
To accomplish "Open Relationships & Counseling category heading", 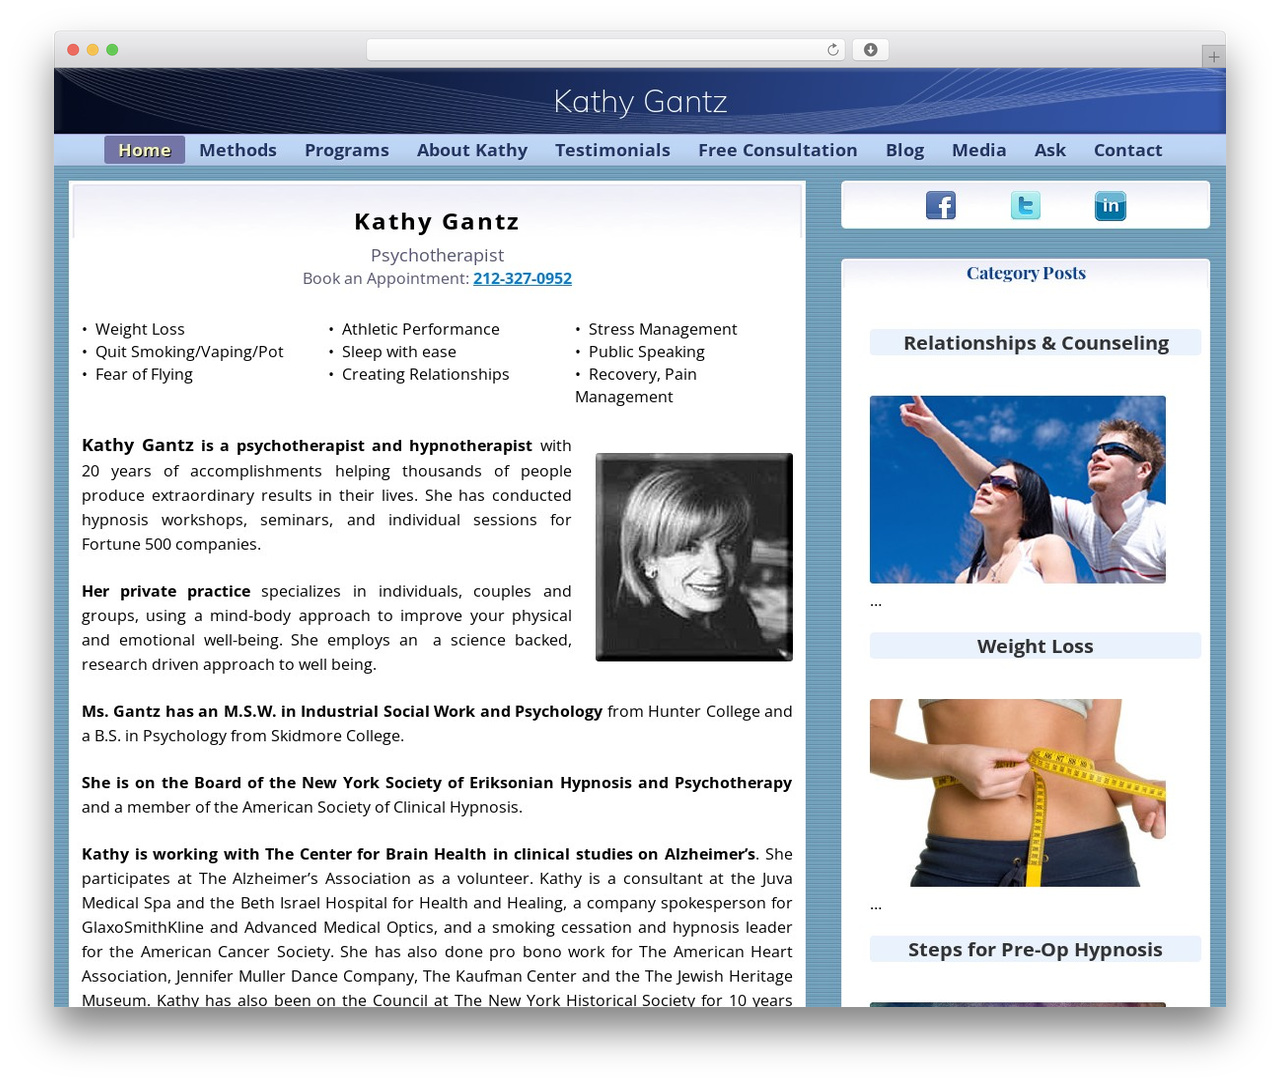I will (1036, 343).
